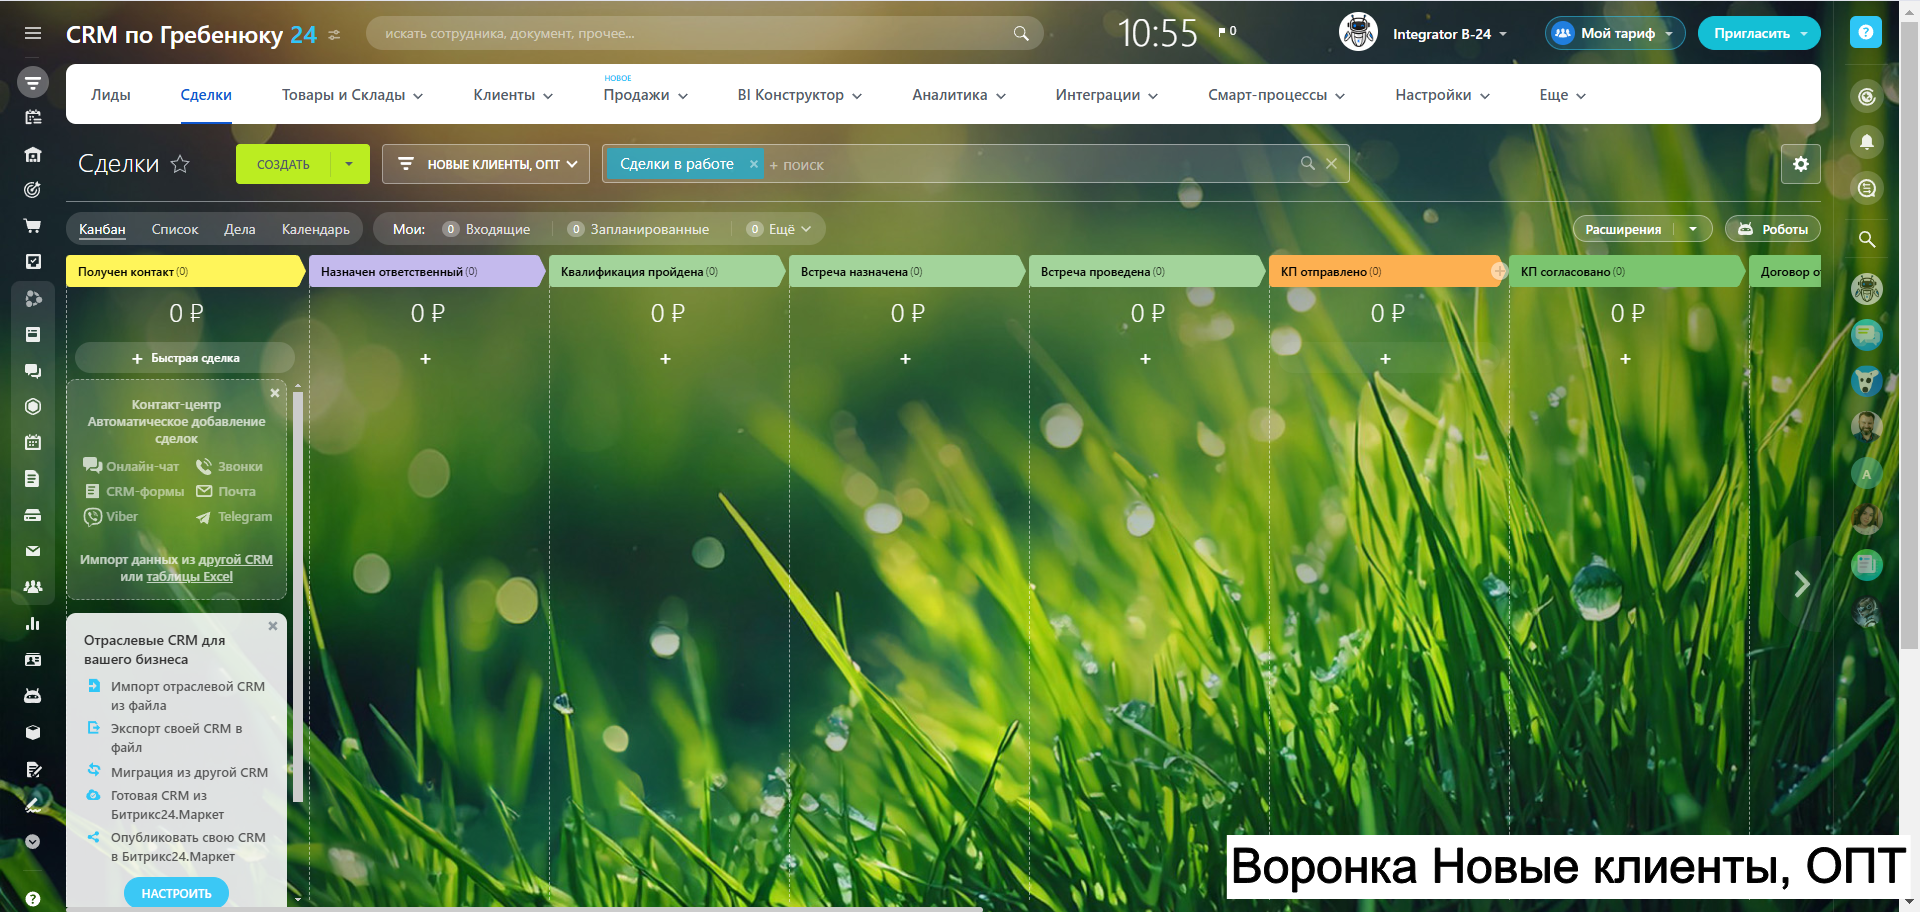The height and width of the screenshot is (912, 1920).
Task: Click the deals settings gear icon
Action: pos(1801,164)
